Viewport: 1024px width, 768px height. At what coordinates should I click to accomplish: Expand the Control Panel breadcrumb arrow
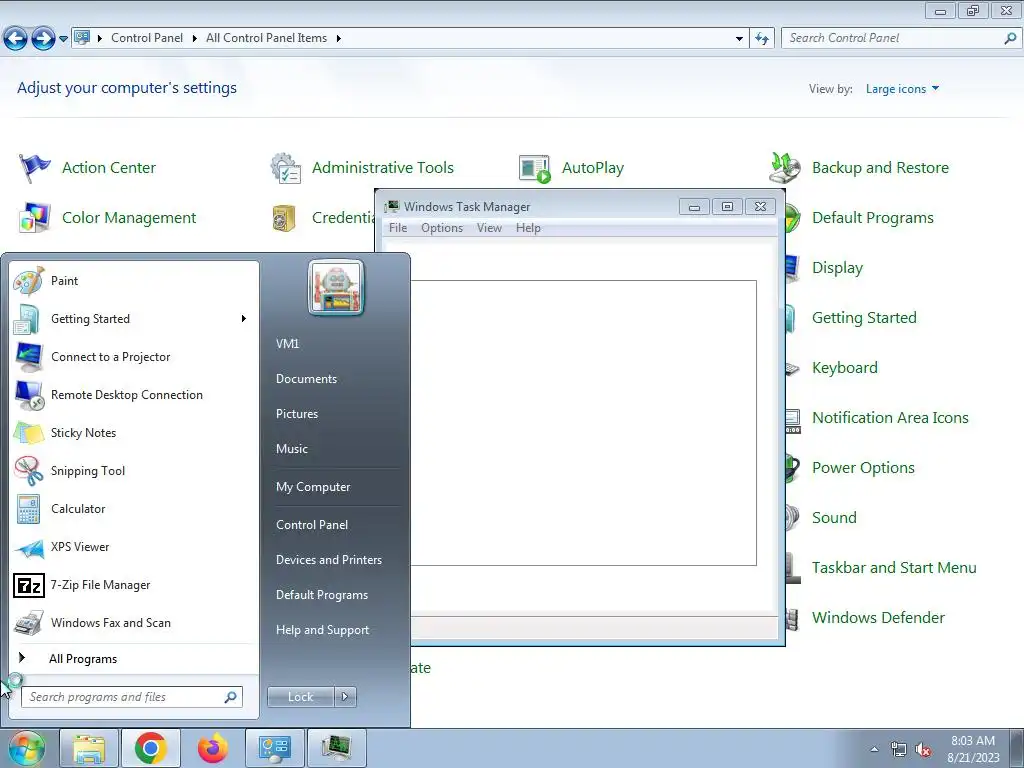point(195,39)
